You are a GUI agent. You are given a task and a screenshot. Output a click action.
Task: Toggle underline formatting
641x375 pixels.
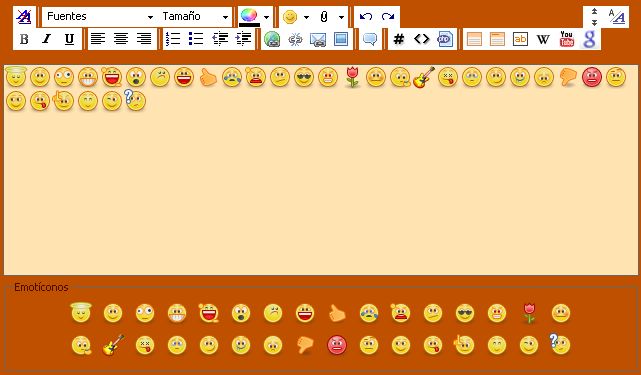coord(69,39)
